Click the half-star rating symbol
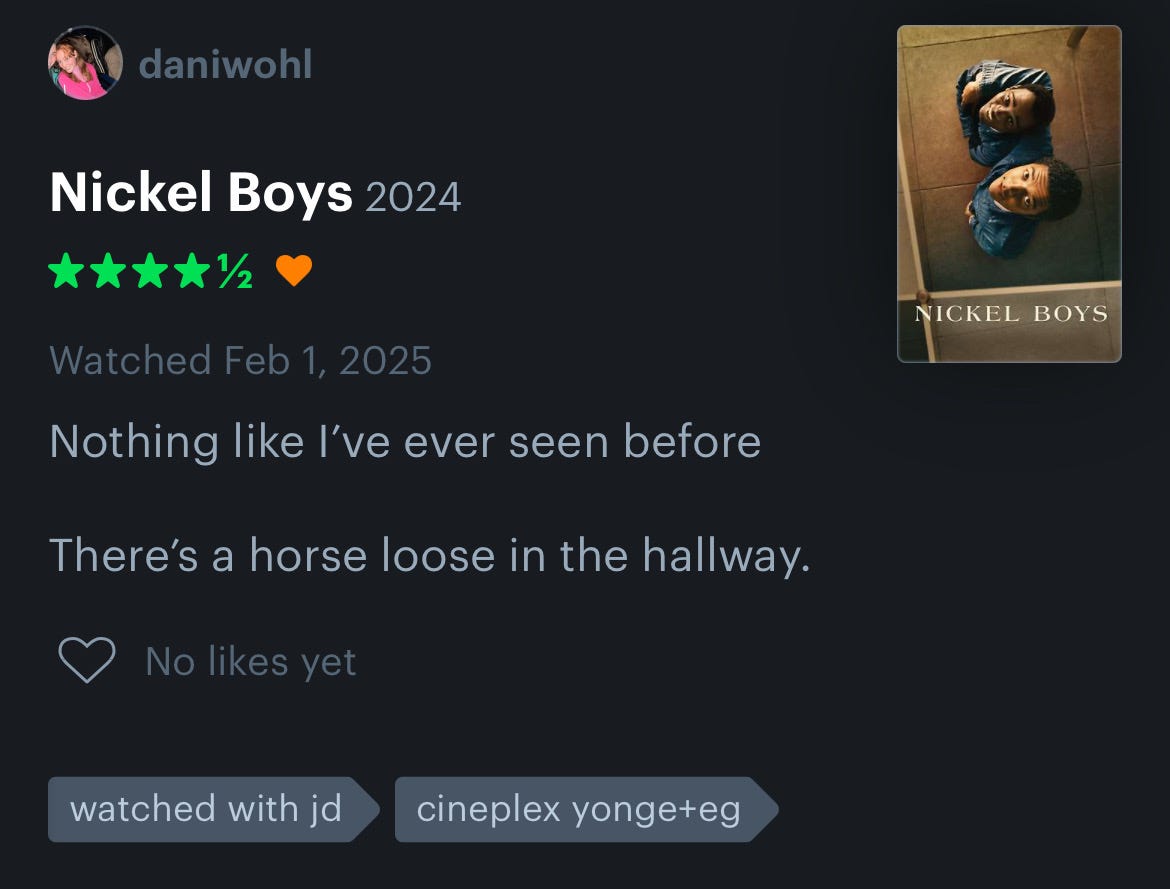The image size is (1170, 889). [235, 270]
